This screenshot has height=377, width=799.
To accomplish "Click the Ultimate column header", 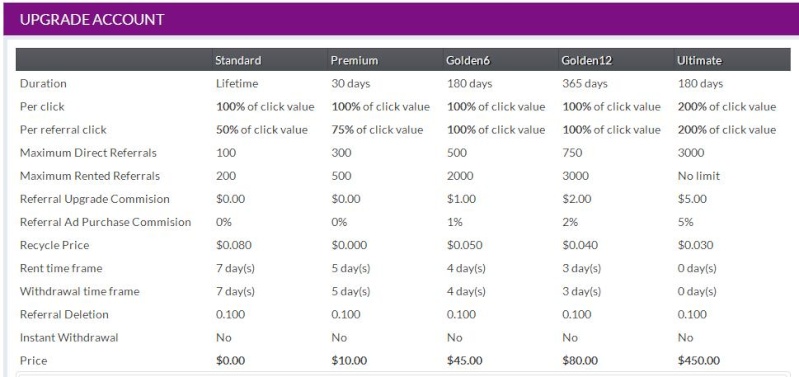I will click(x=699, y=60).
